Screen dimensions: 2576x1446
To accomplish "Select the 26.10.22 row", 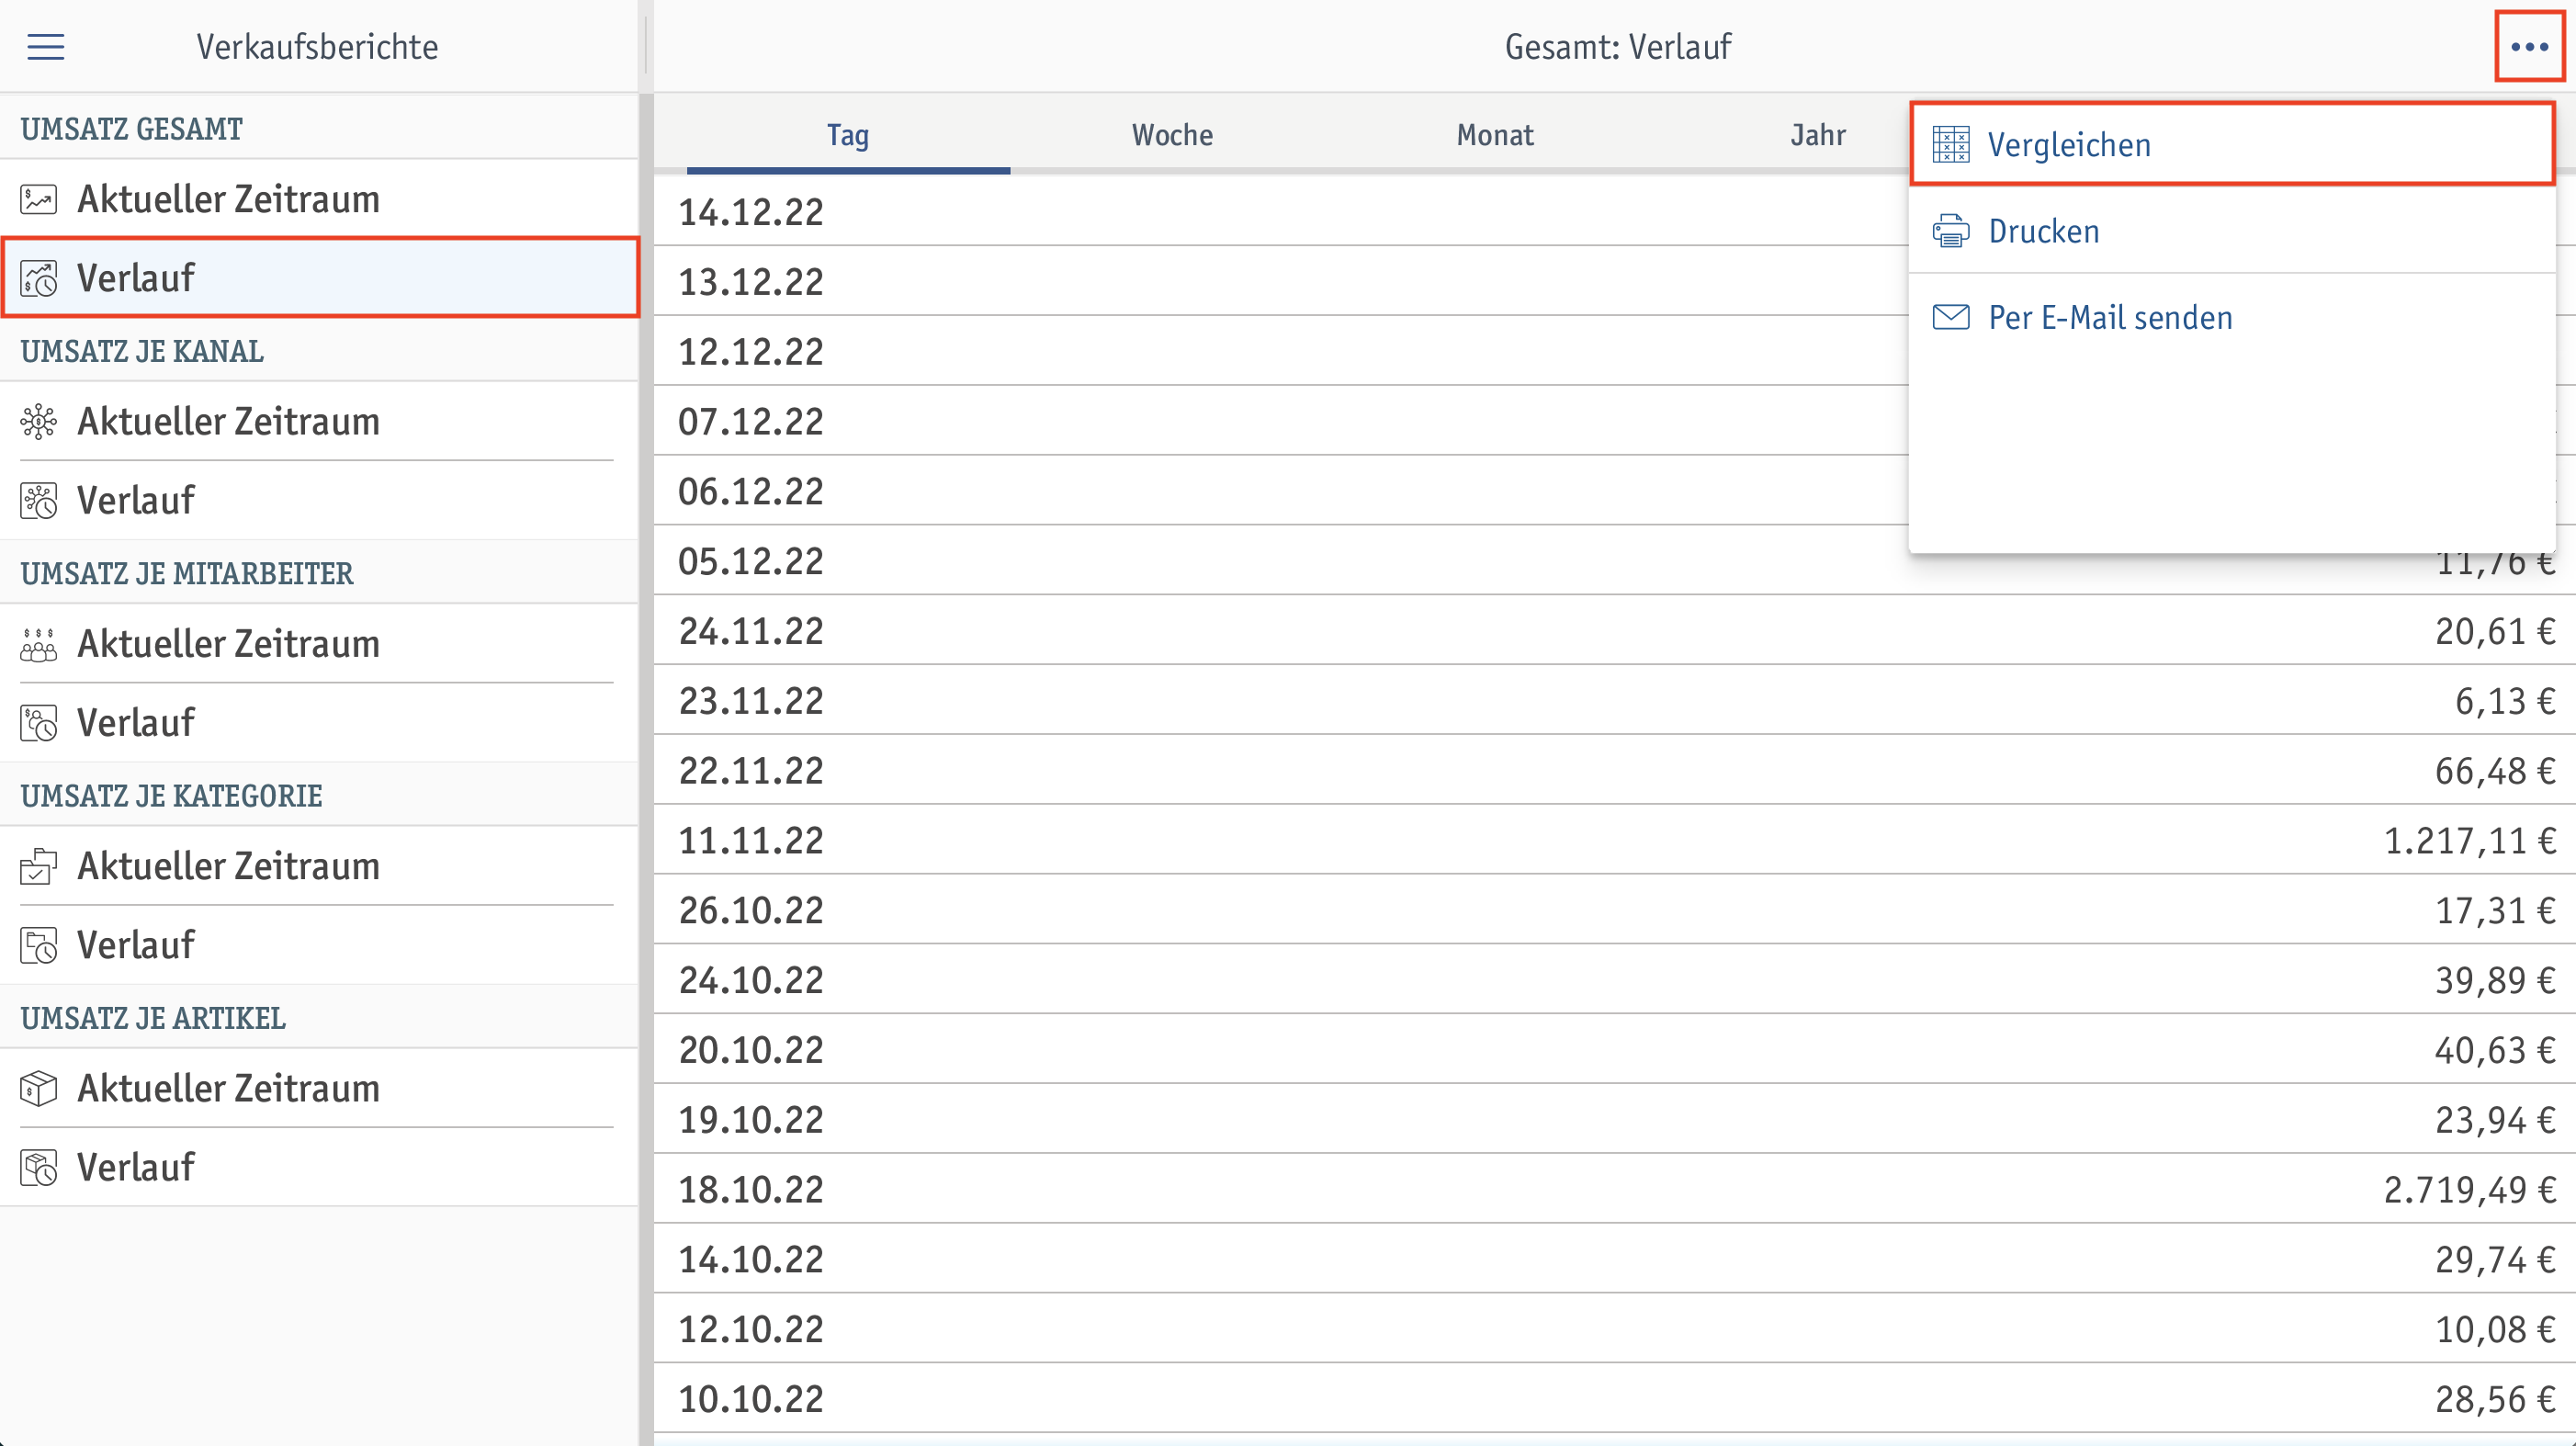I will [x=1614, y=910].
